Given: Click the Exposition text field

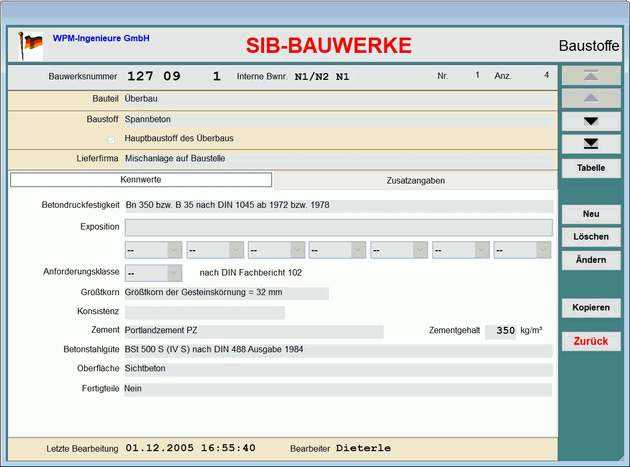Looking at the screenshot, I should click(339, 227).
